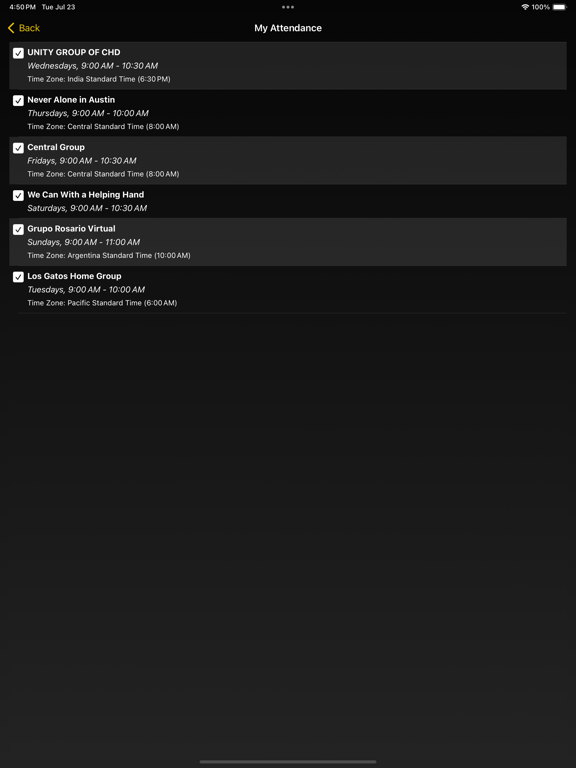Toggle the Central Group checkbox

click(18, 148)
